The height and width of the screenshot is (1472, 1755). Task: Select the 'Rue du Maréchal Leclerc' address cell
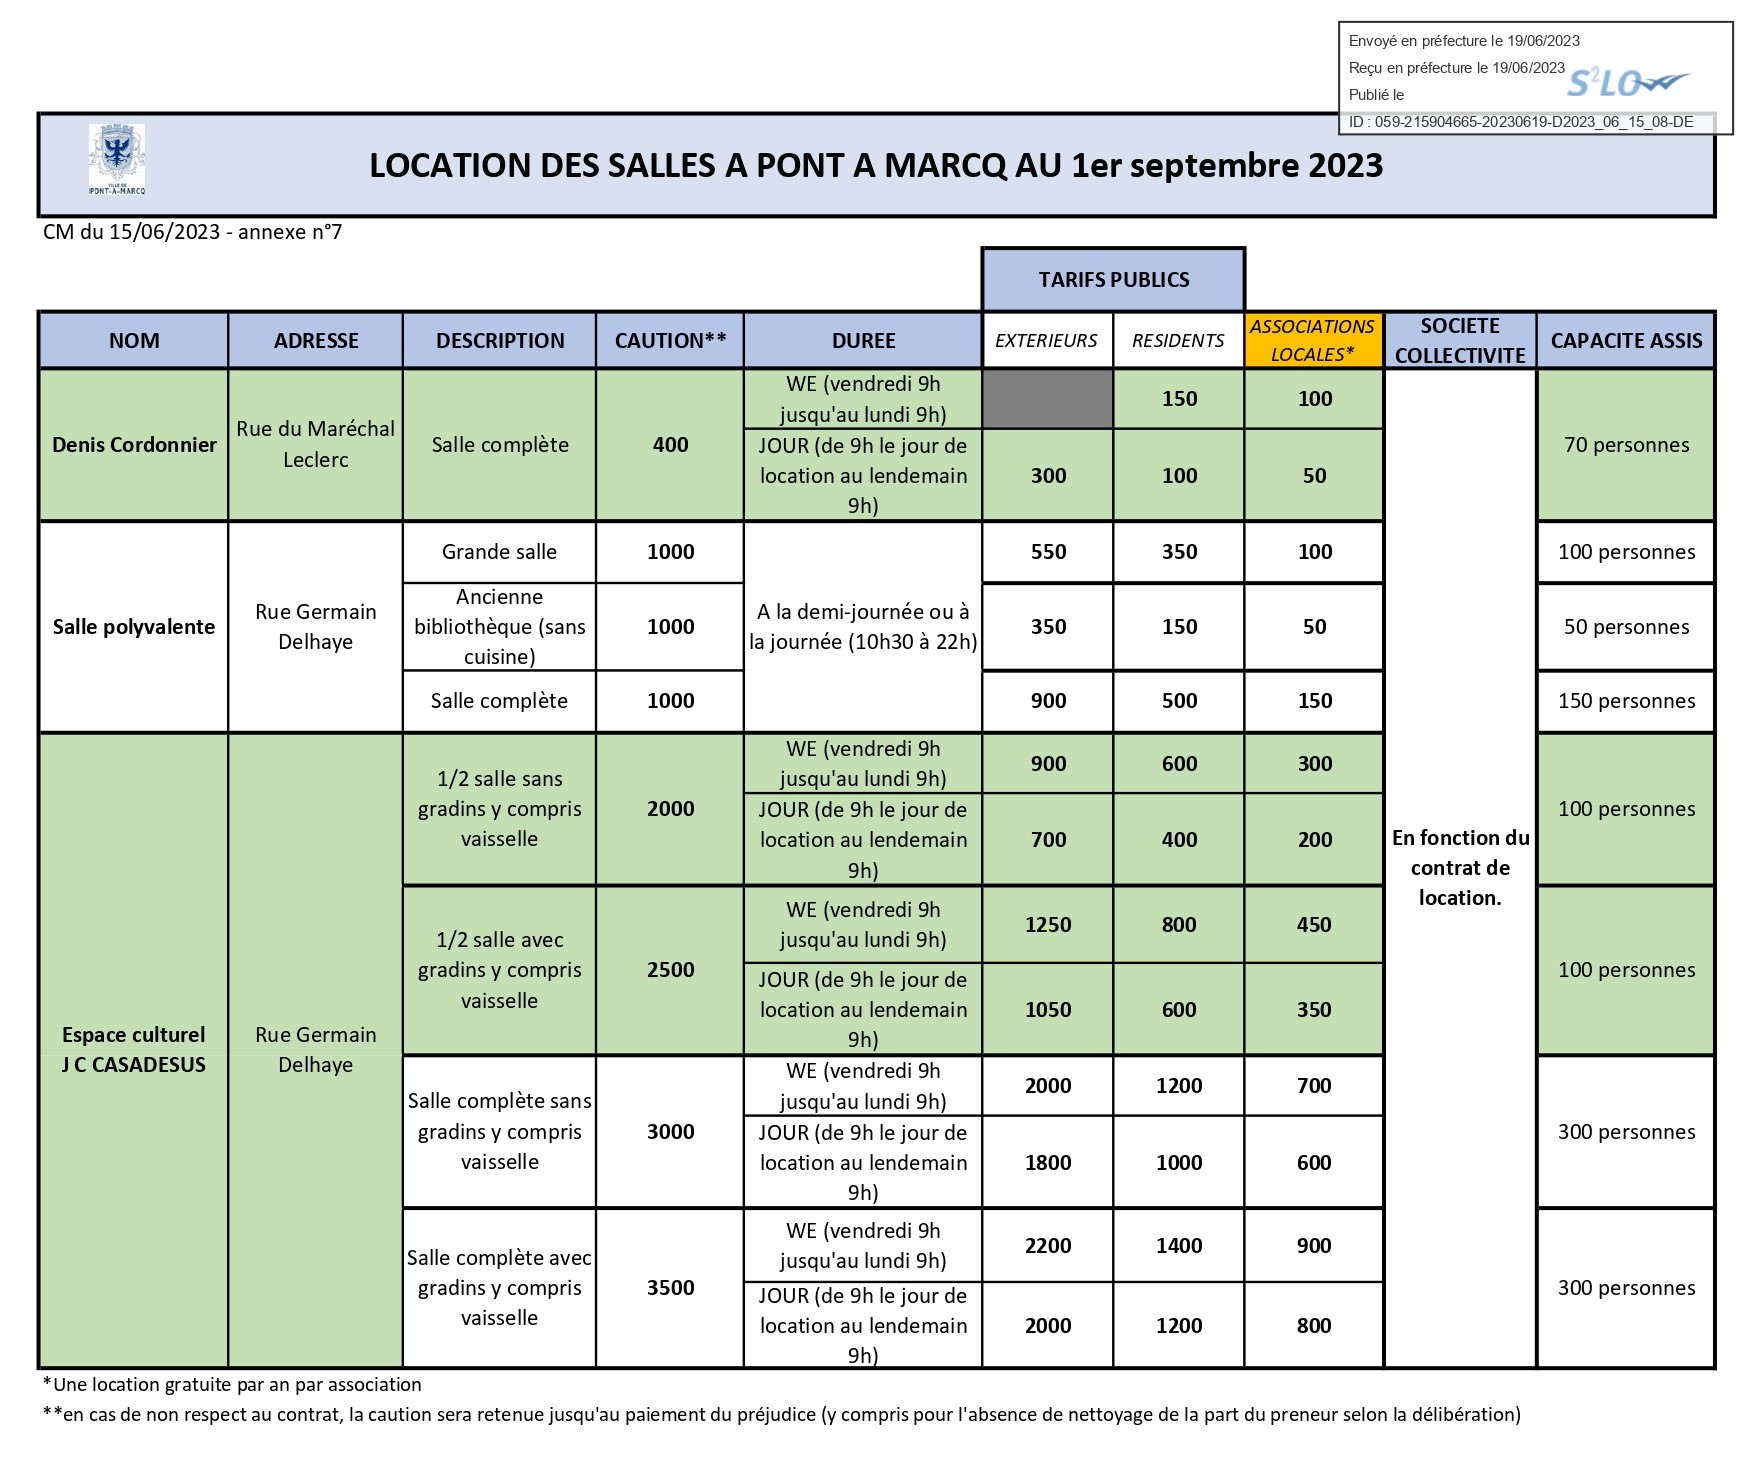tap(316, 445)
